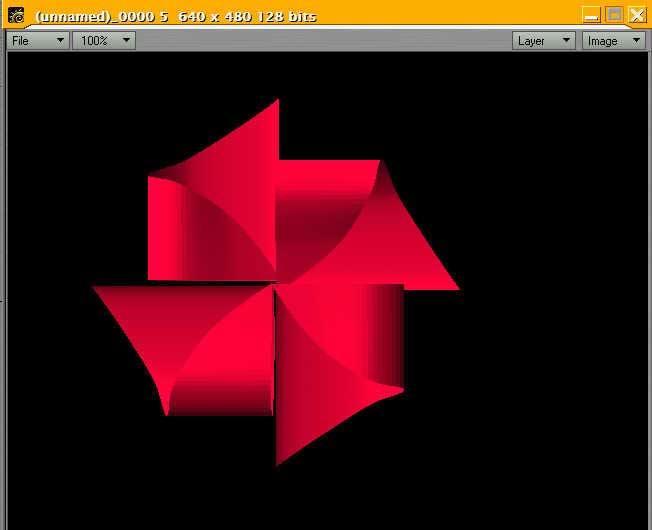This screenshot has height=530, width=652.
Task: Expand the 100% zoom level dropdown
Action: (103, 41)
